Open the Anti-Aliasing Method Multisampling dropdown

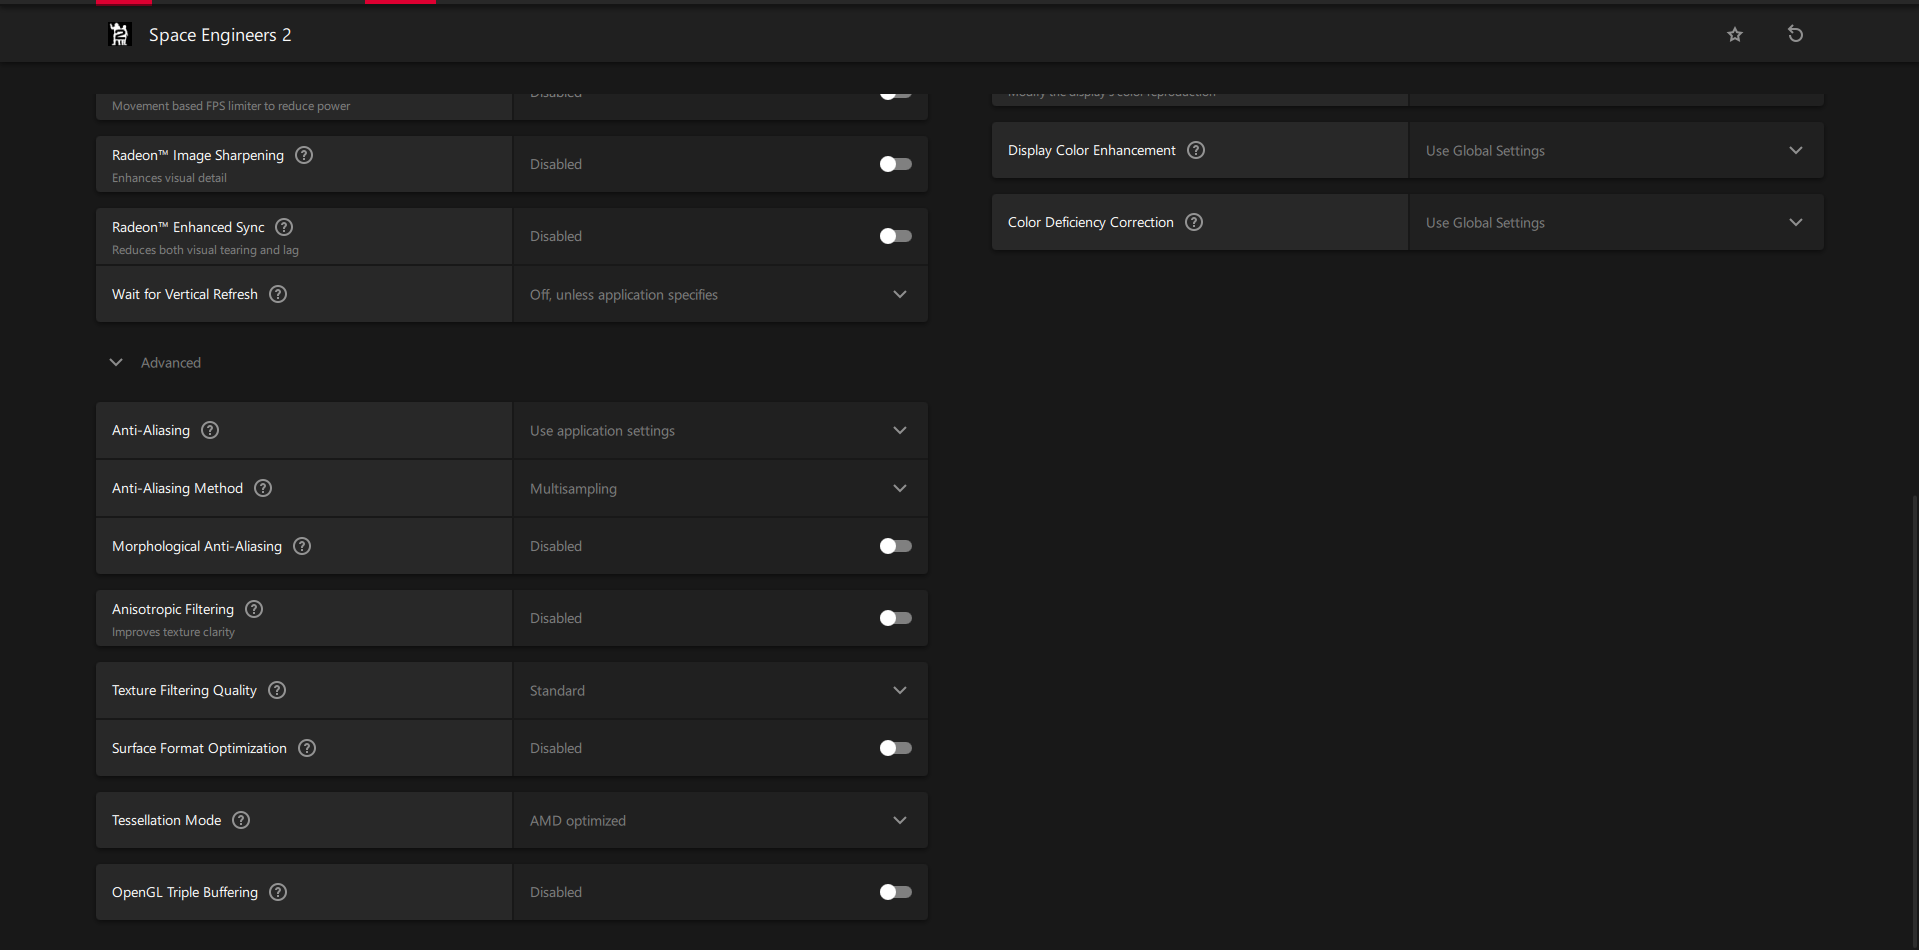[x=720, y=488]
